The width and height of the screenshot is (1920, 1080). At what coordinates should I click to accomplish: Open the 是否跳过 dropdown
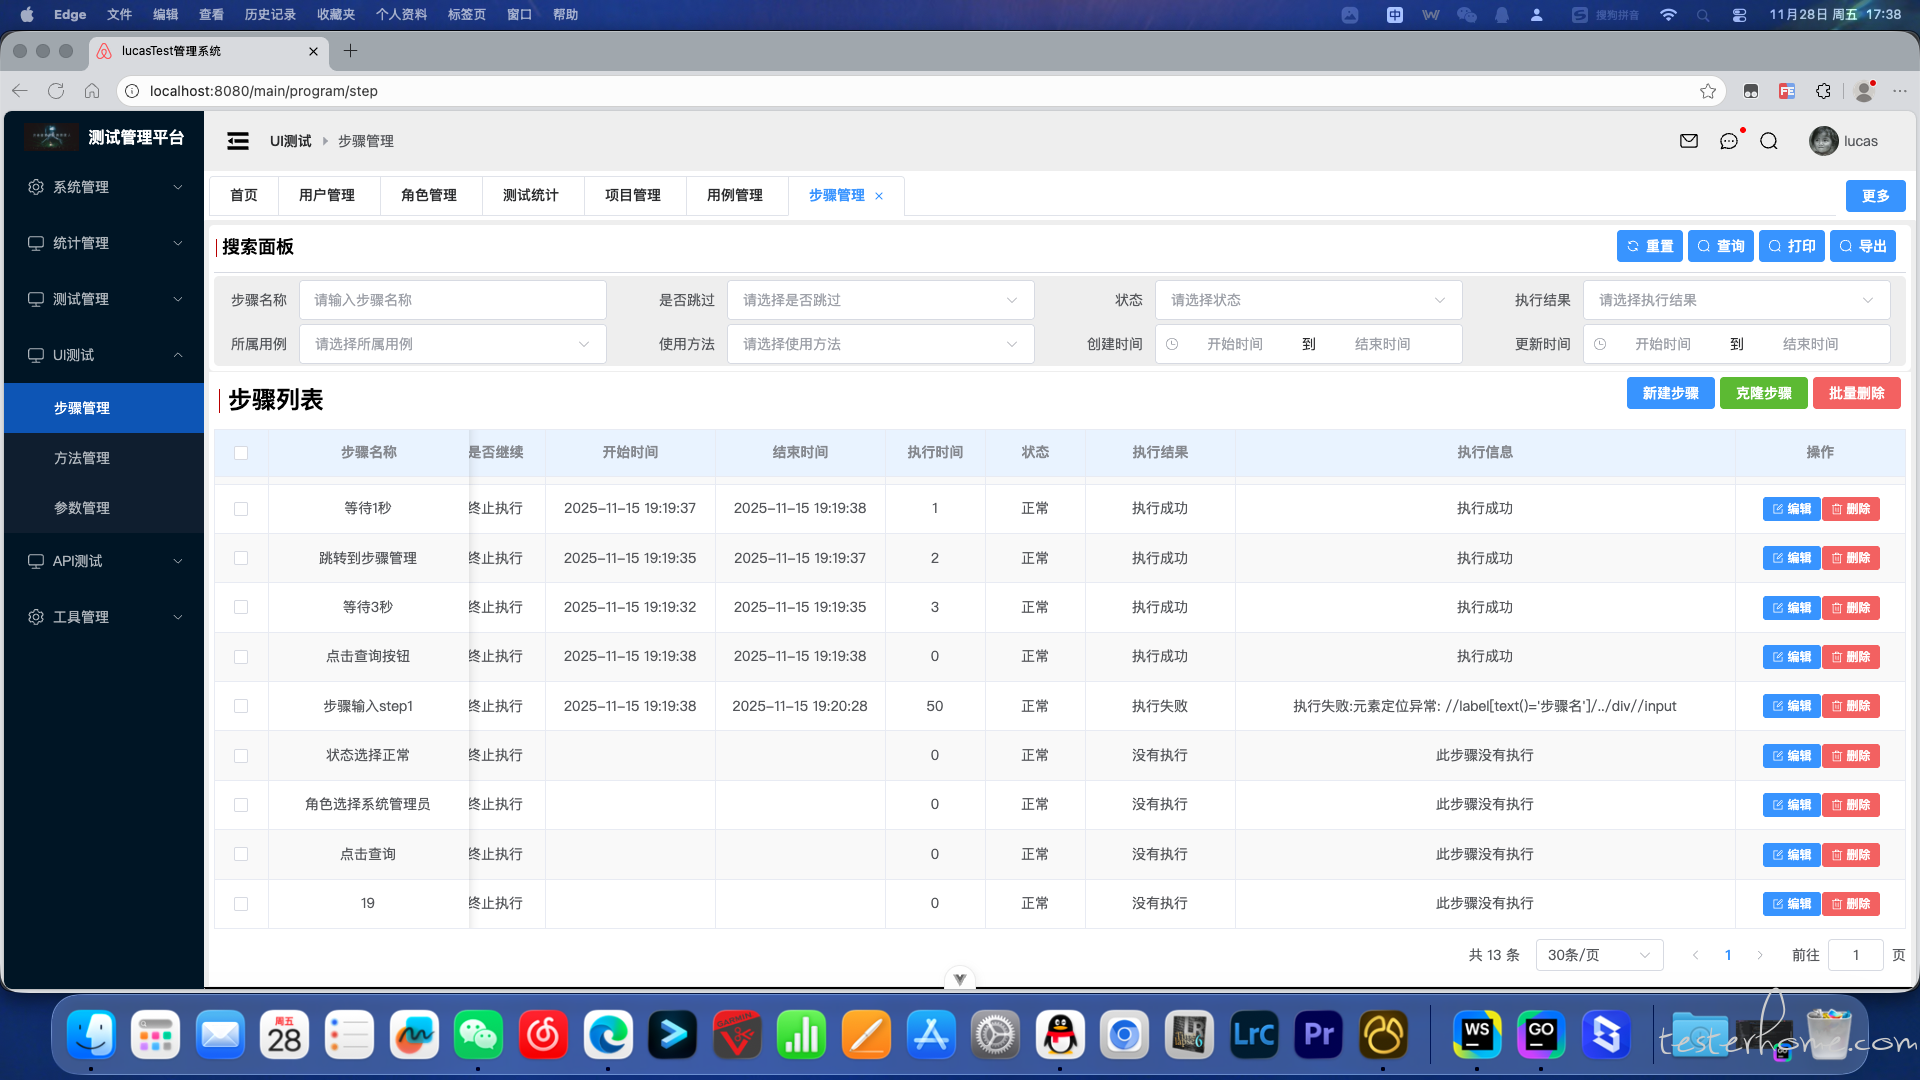[880, 300]
